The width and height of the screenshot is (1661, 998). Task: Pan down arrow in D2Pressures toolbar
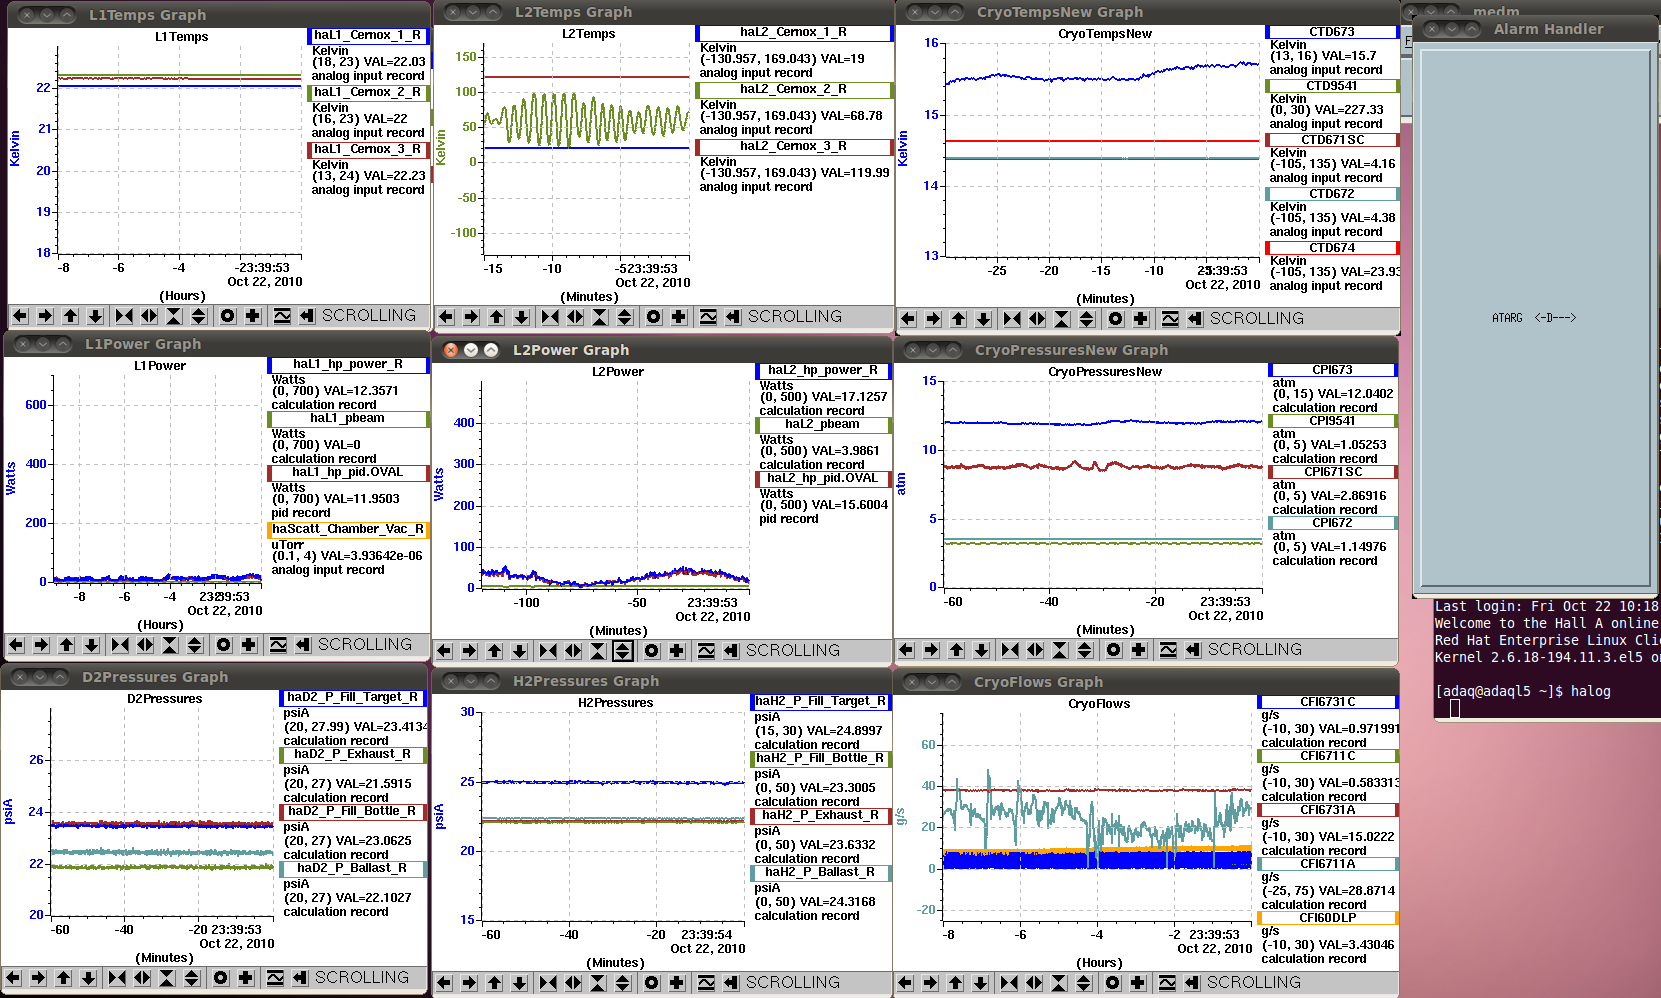(x=88, y=978)
